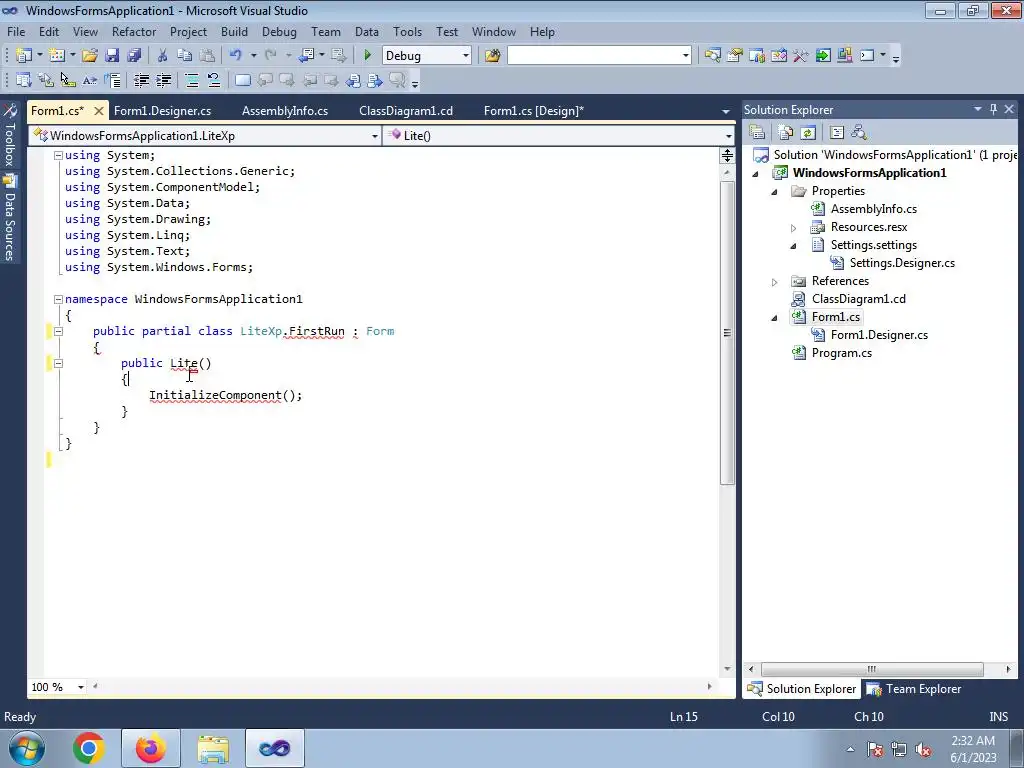Click the Open File folder icon
This screenshot has width=1024, height=768.
[x=90, y=56]
